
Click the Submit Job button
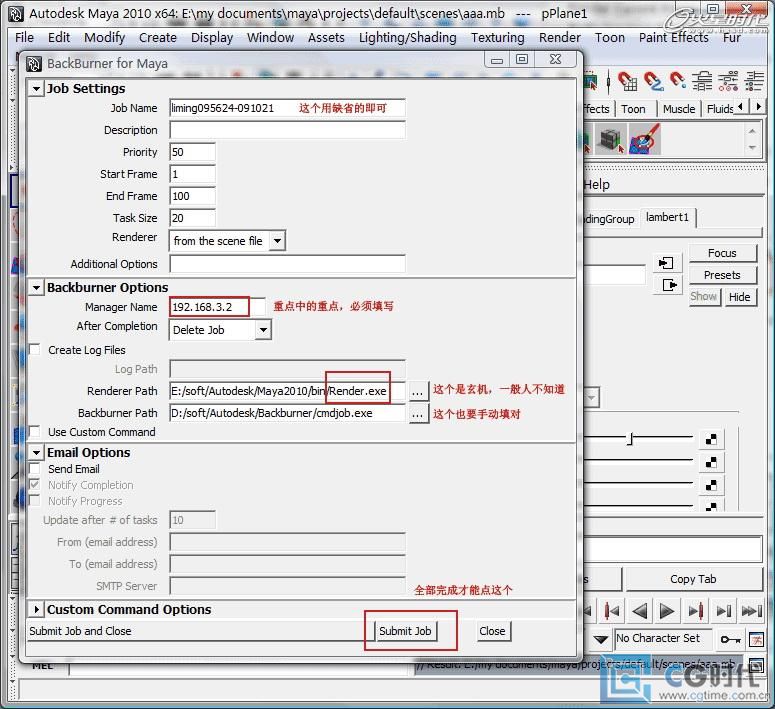point(405,631)
